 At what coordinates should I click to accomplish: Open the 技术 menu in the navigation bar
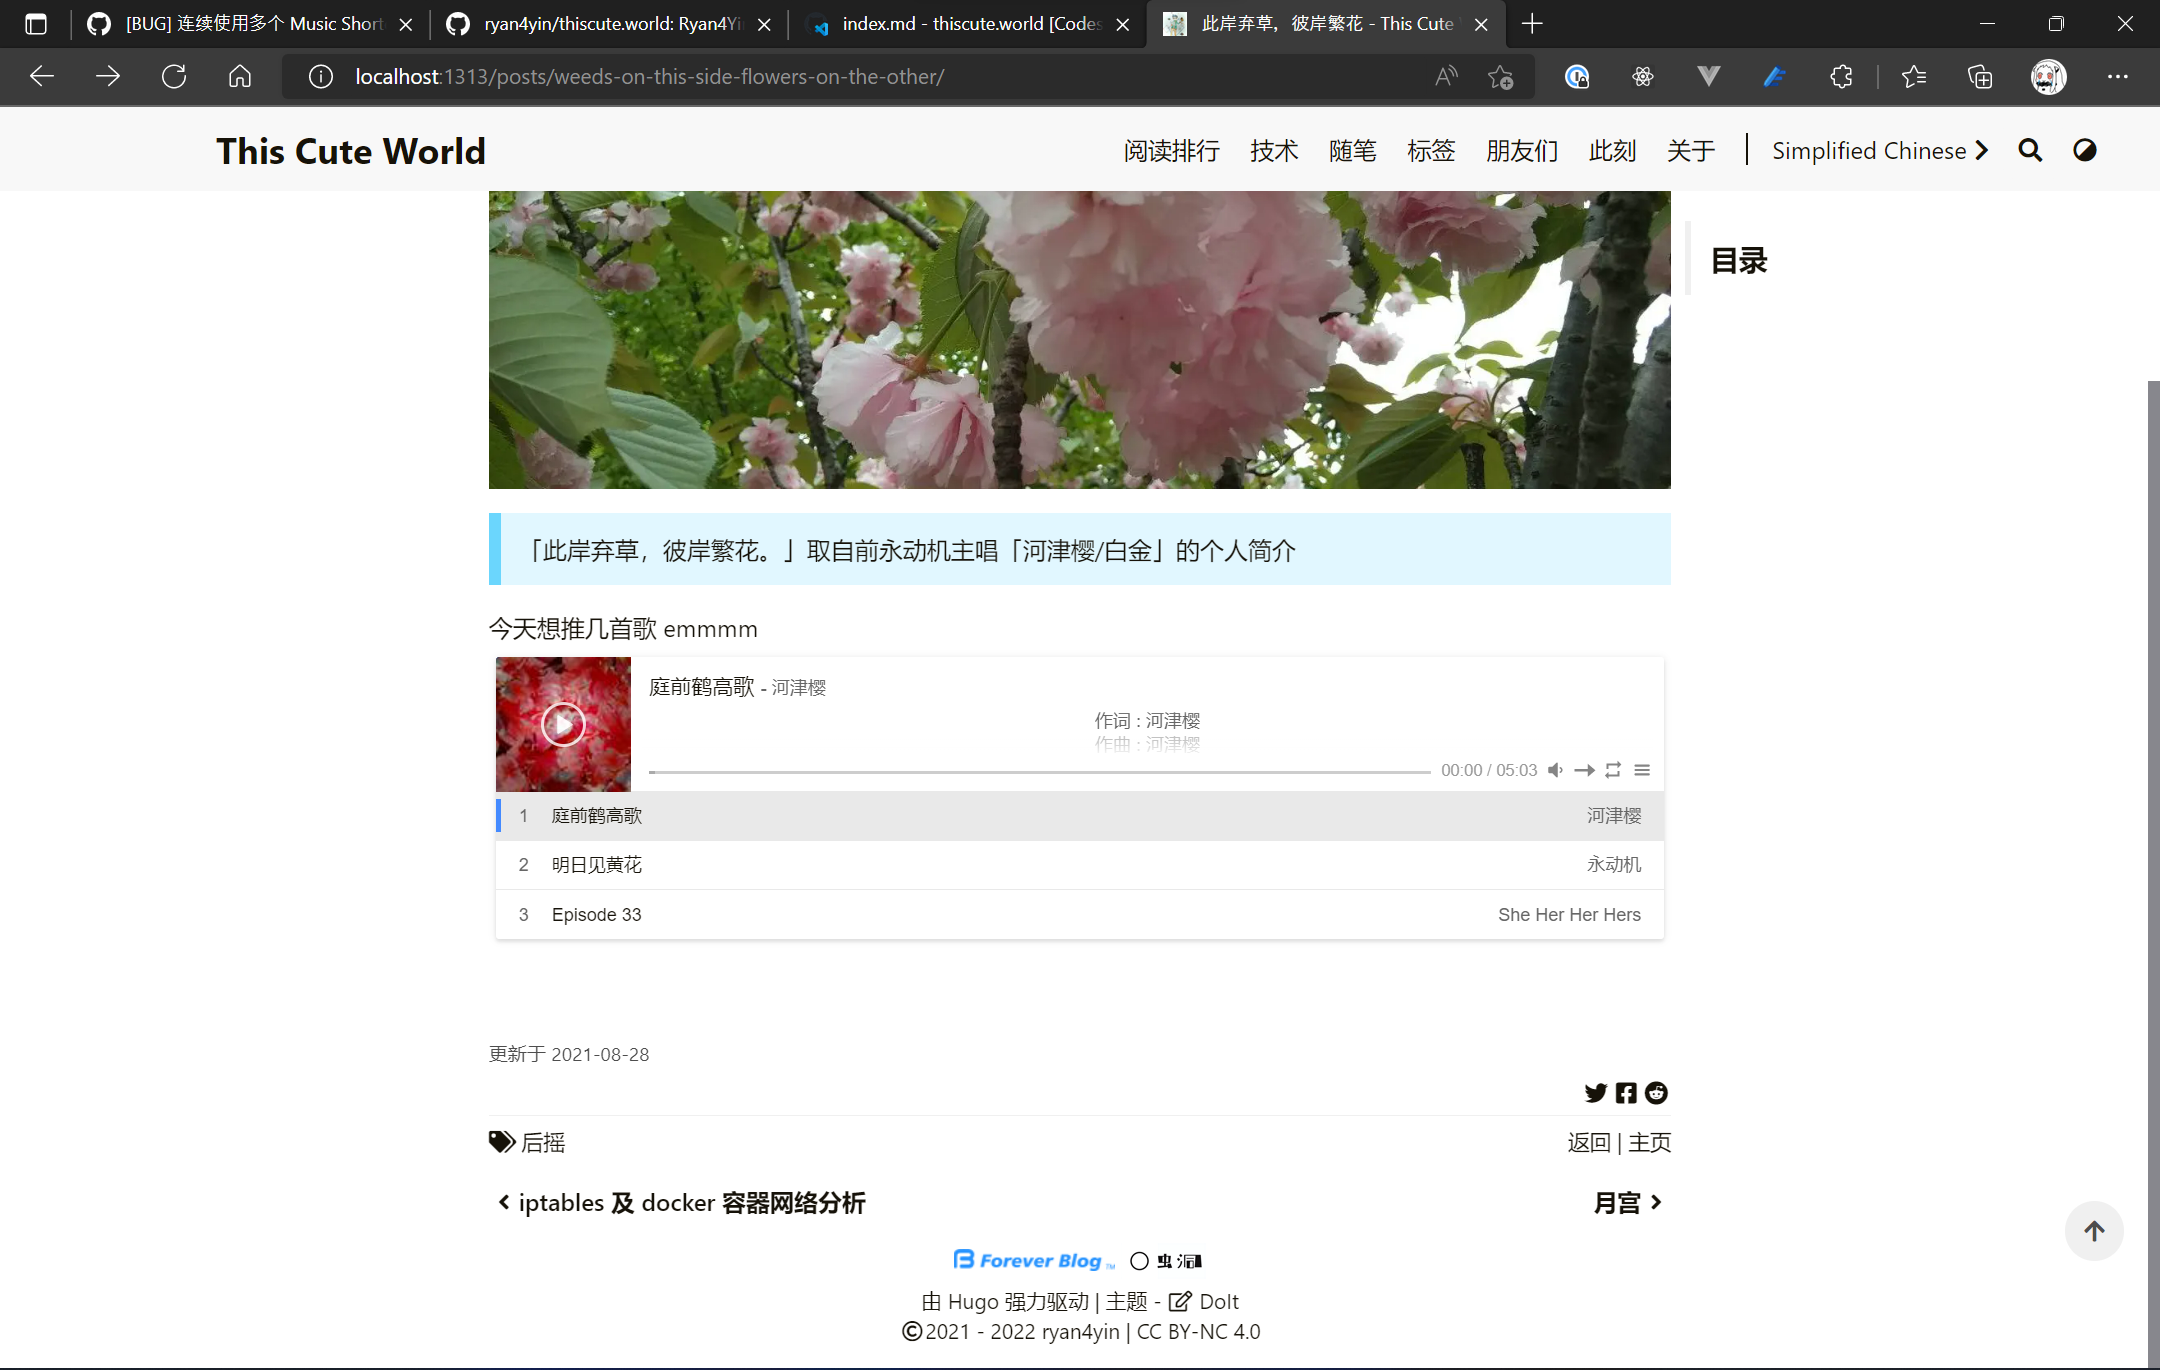point(1273,150)
